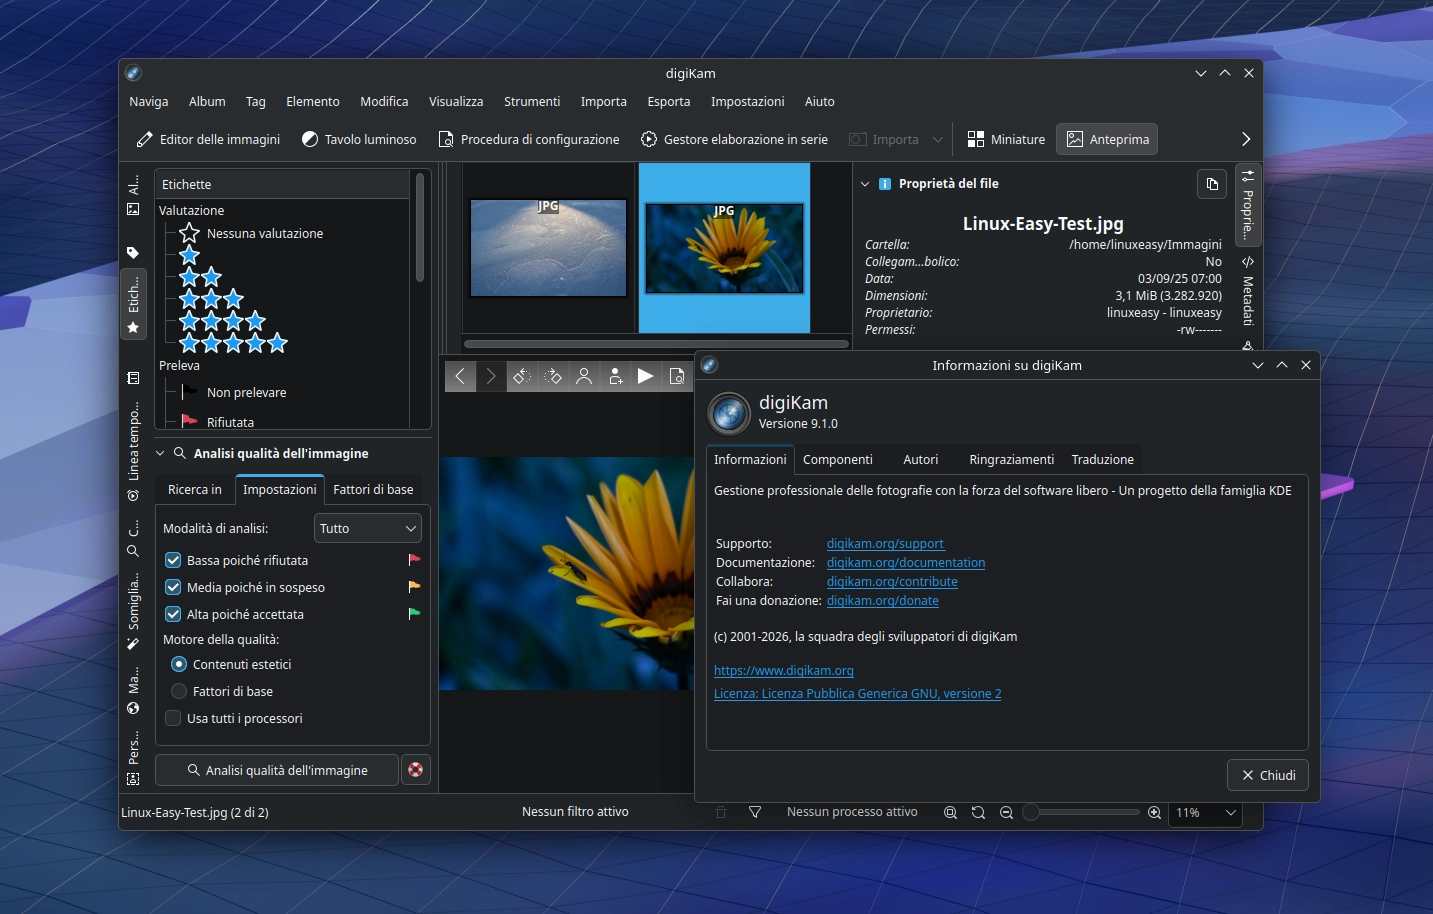Open digikam.org/support link
This screenshot has width=1433, height=914.
[x=885, y=544]
